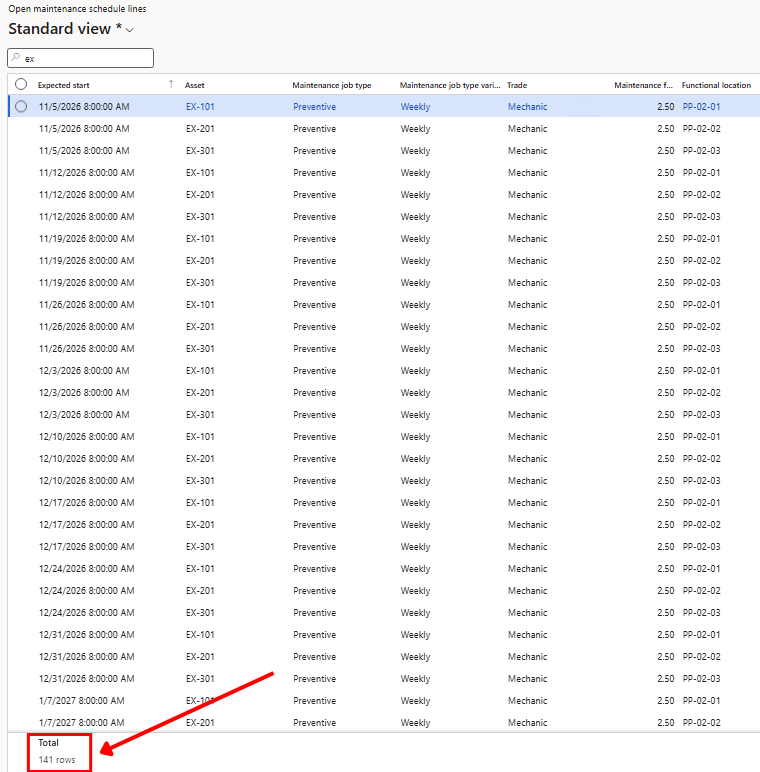Click 2.50 value in 12/3/2026 EX-301 row
The height and width of the screenshot is (772, 760).
[x=665, y=415]
